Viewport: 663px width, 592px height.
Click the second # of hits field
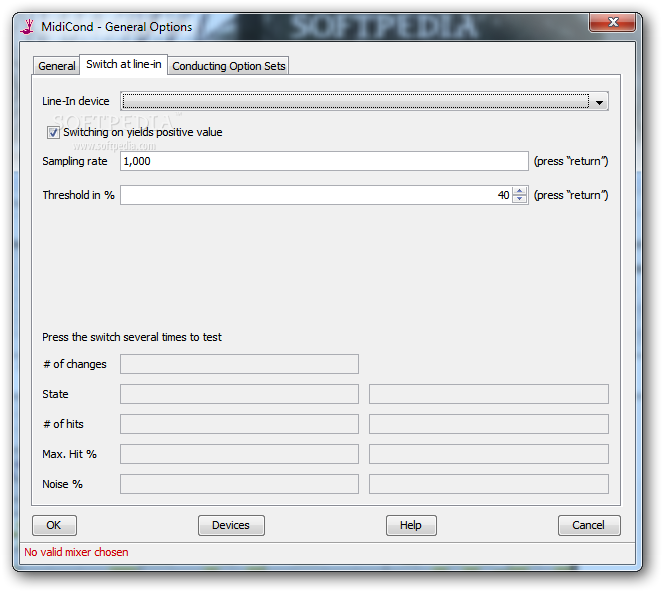click(x=489, y=424)
